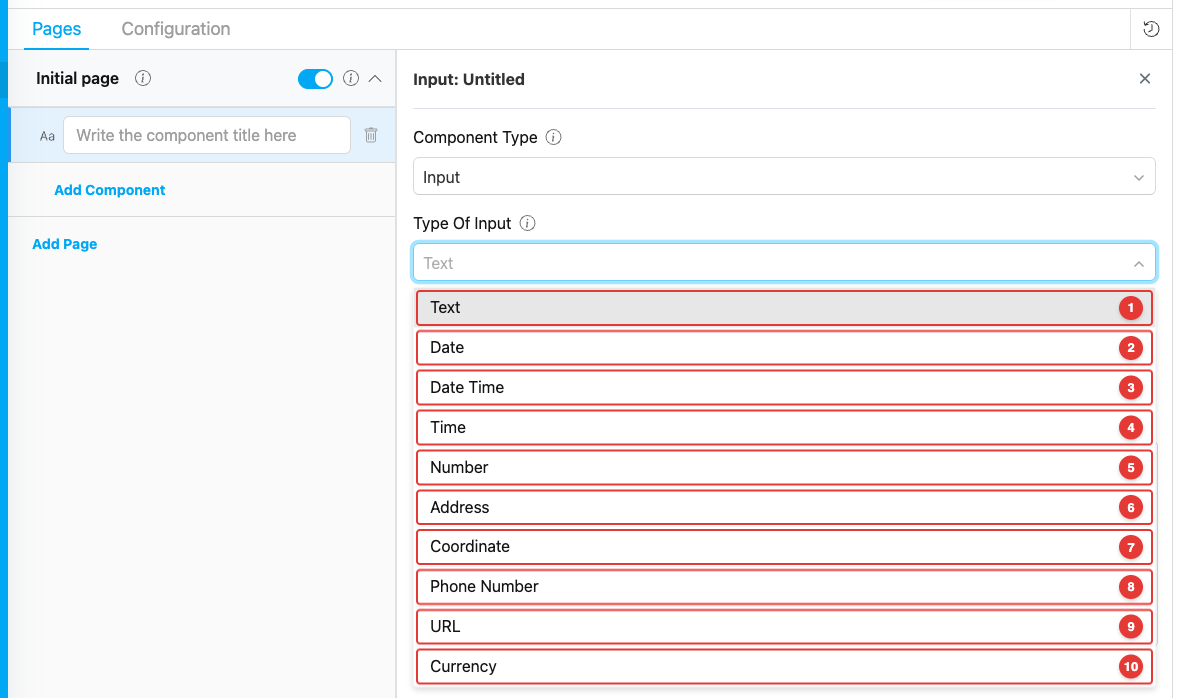1180x698 pixels.
Task: Show info for Type Of Input
Action: (x=528, y=223)
